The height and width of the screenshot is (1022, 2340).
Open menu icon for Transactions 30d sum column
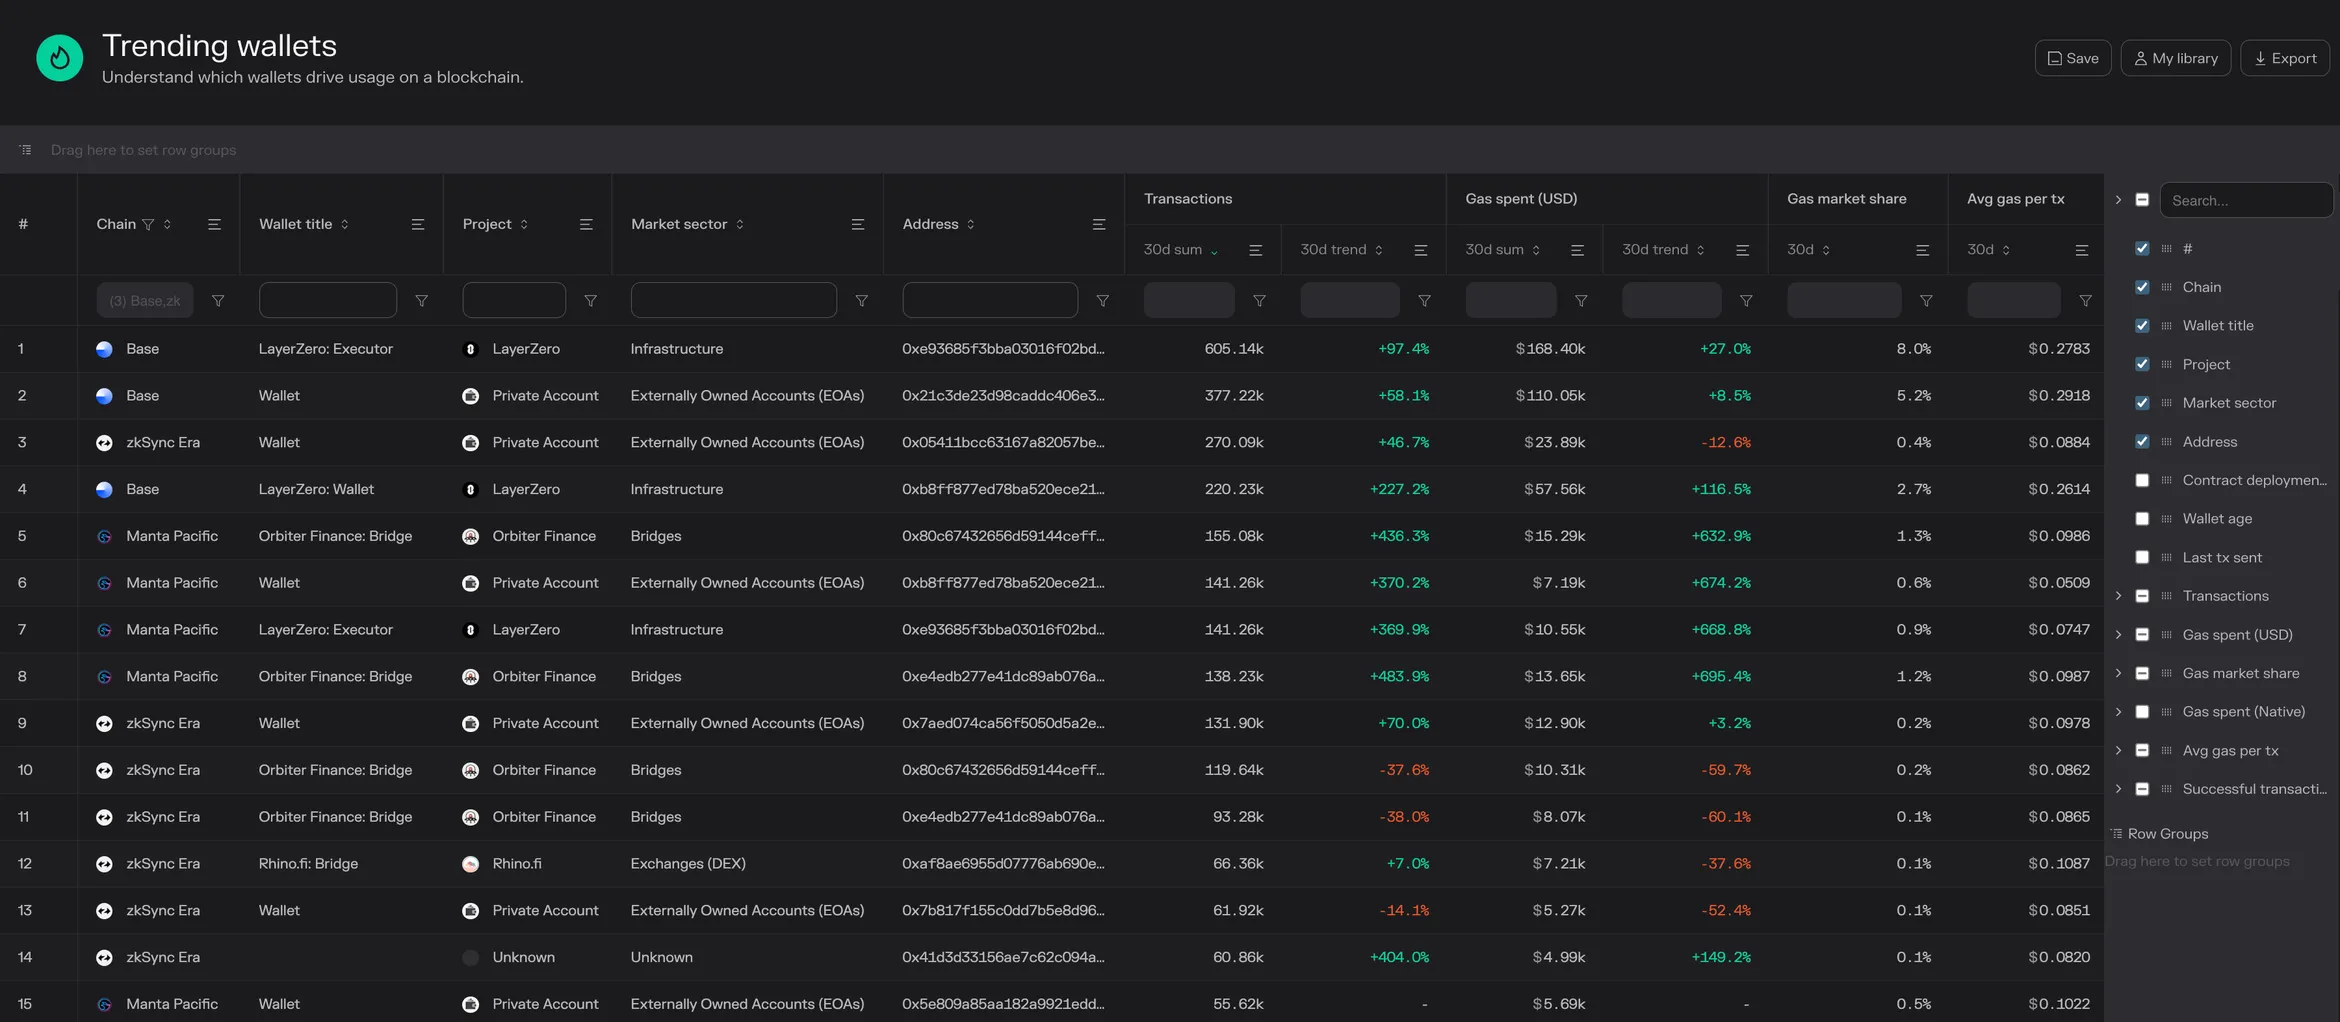[1256, 250]
